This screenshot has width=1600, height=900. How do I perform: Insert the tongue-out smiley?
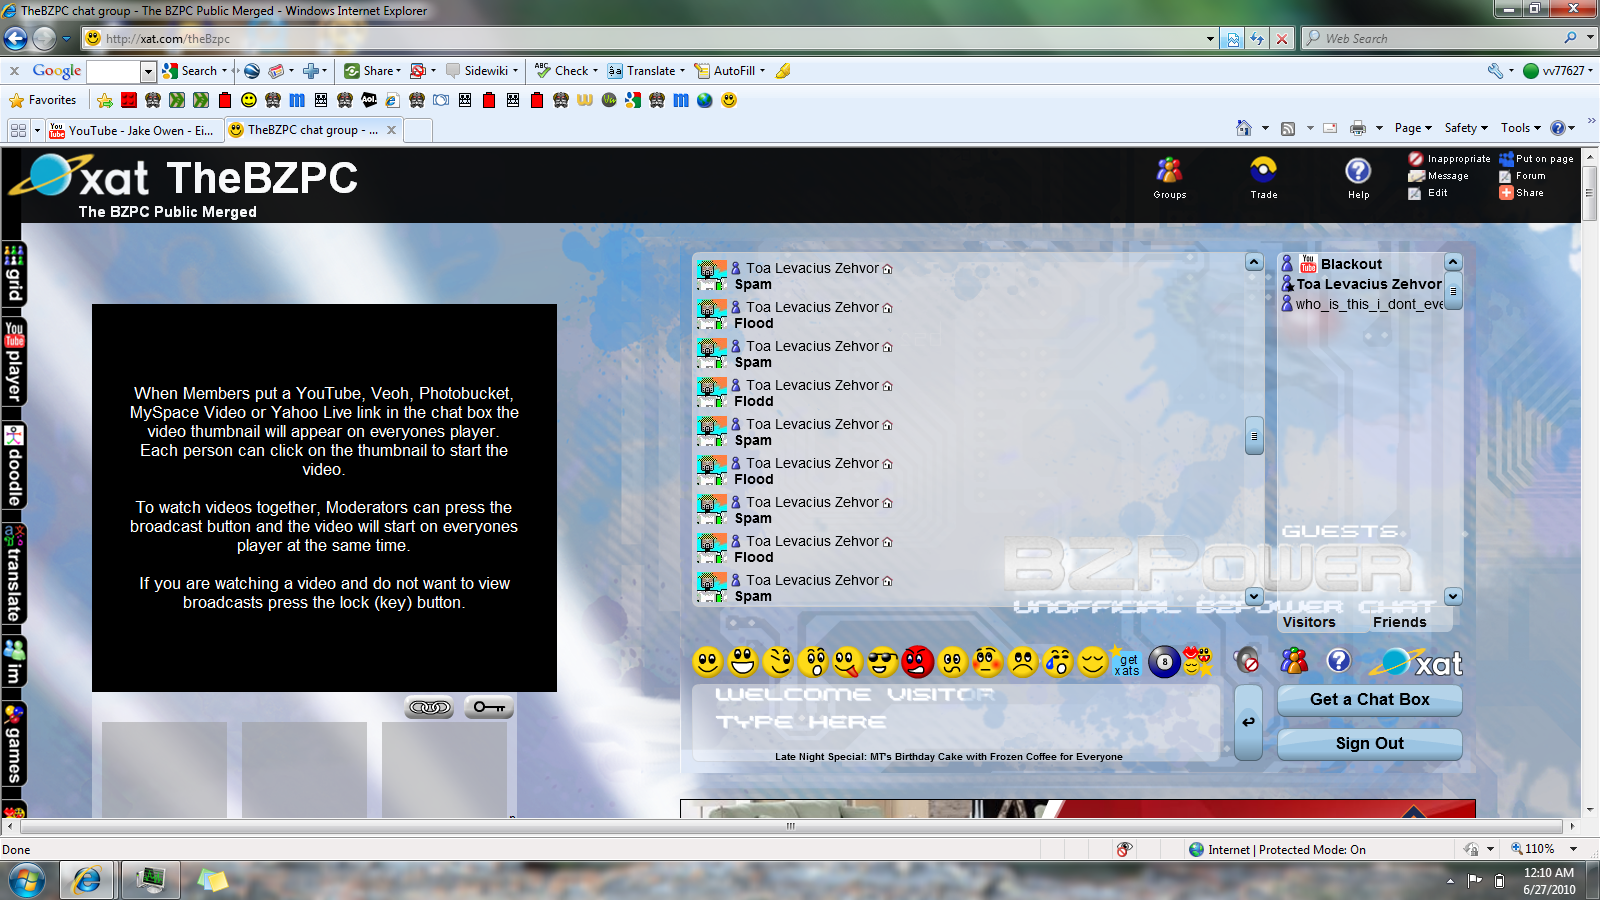click(847, 662)
